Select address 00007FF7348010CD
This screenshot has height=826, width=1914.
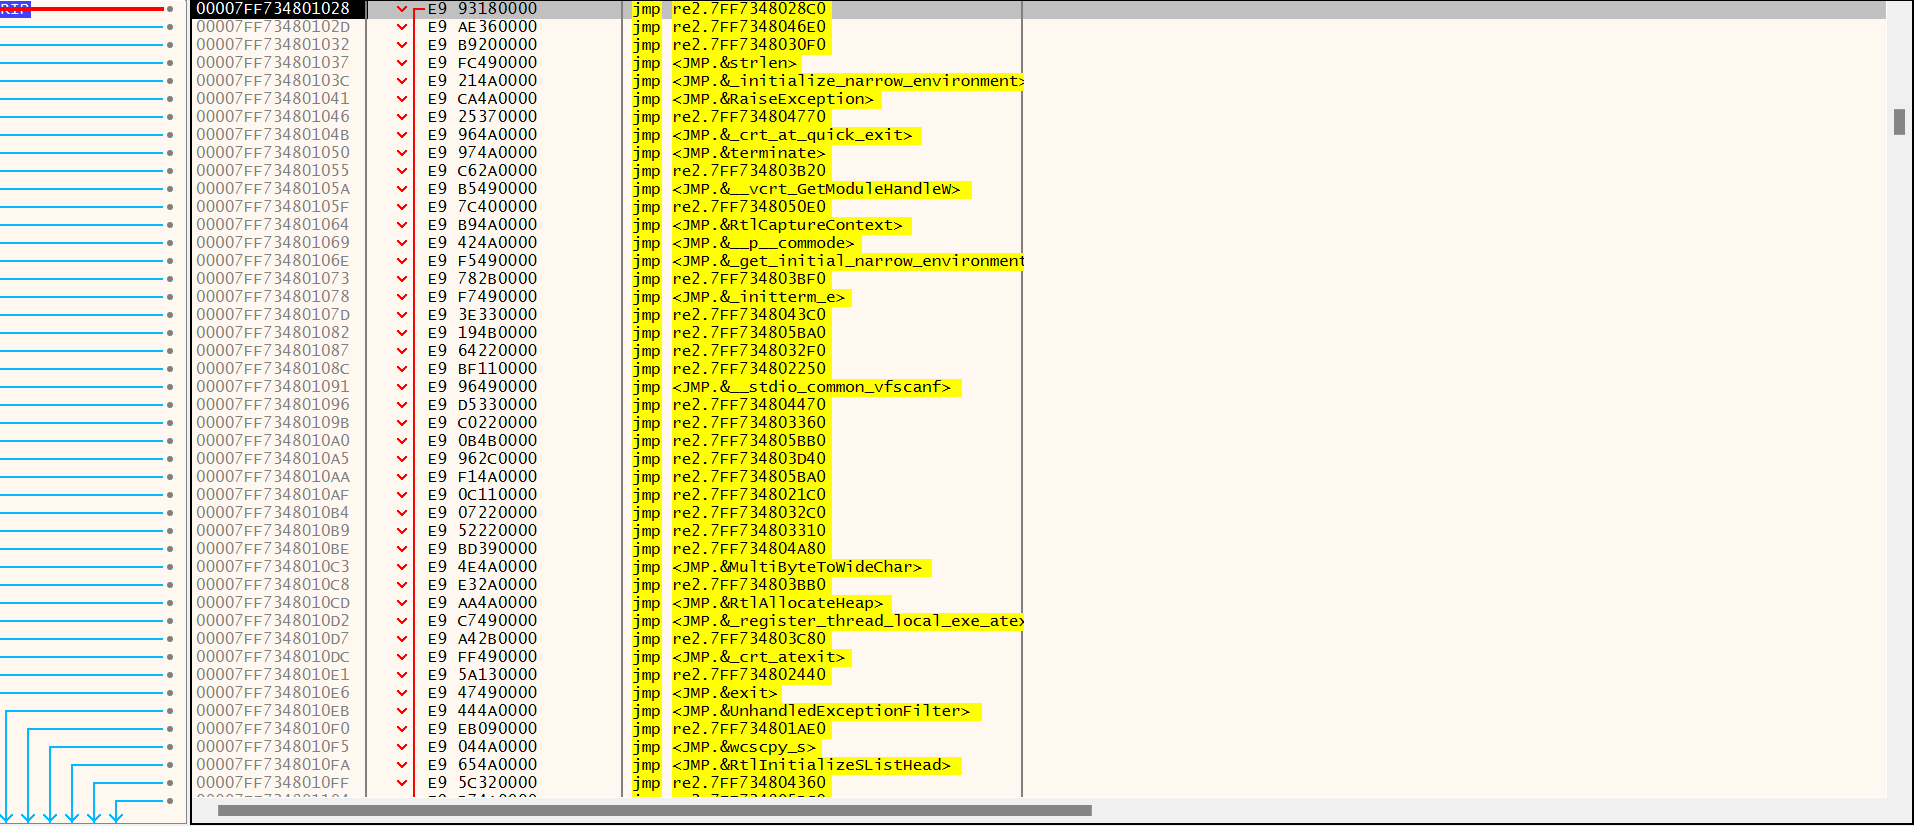pos(273,603)
